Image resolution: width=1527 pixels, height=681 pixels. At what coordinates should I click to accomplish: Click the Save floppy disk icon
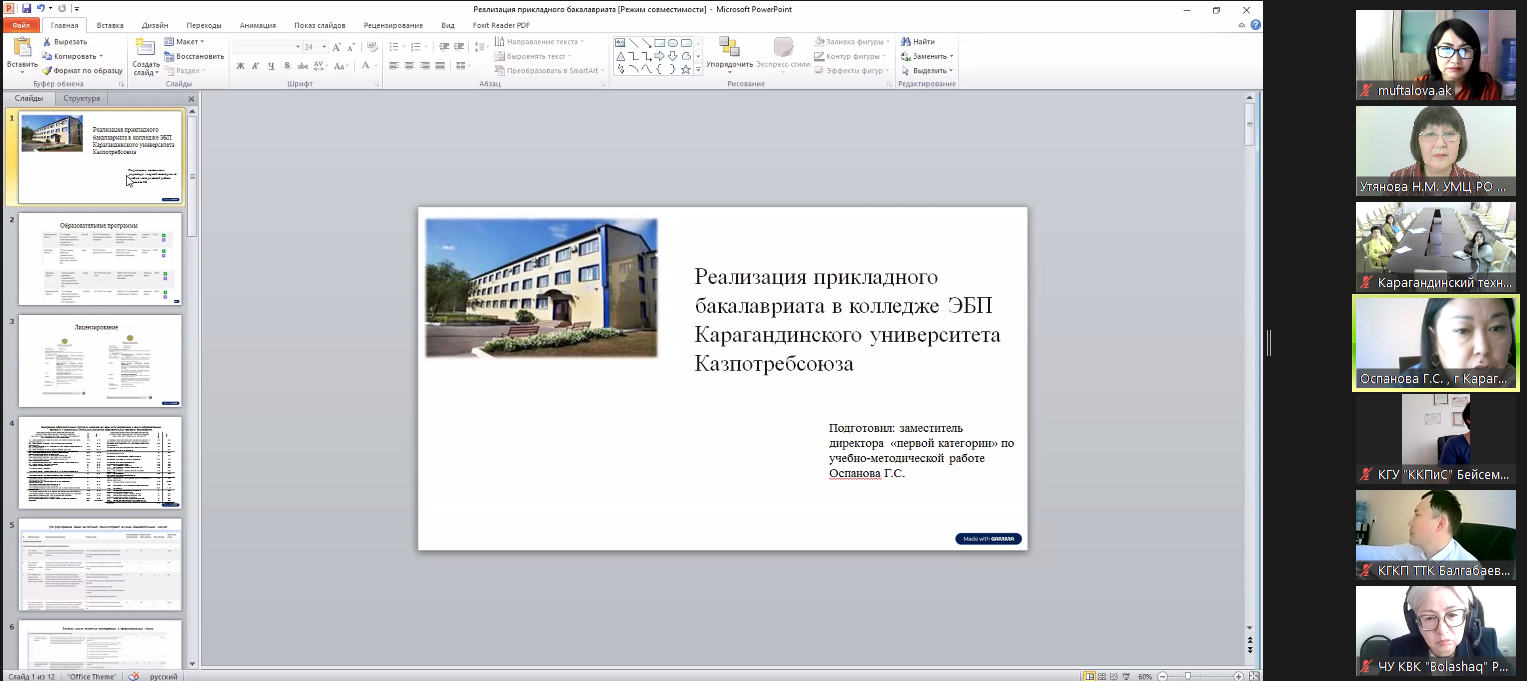click(x=26, y=8)
